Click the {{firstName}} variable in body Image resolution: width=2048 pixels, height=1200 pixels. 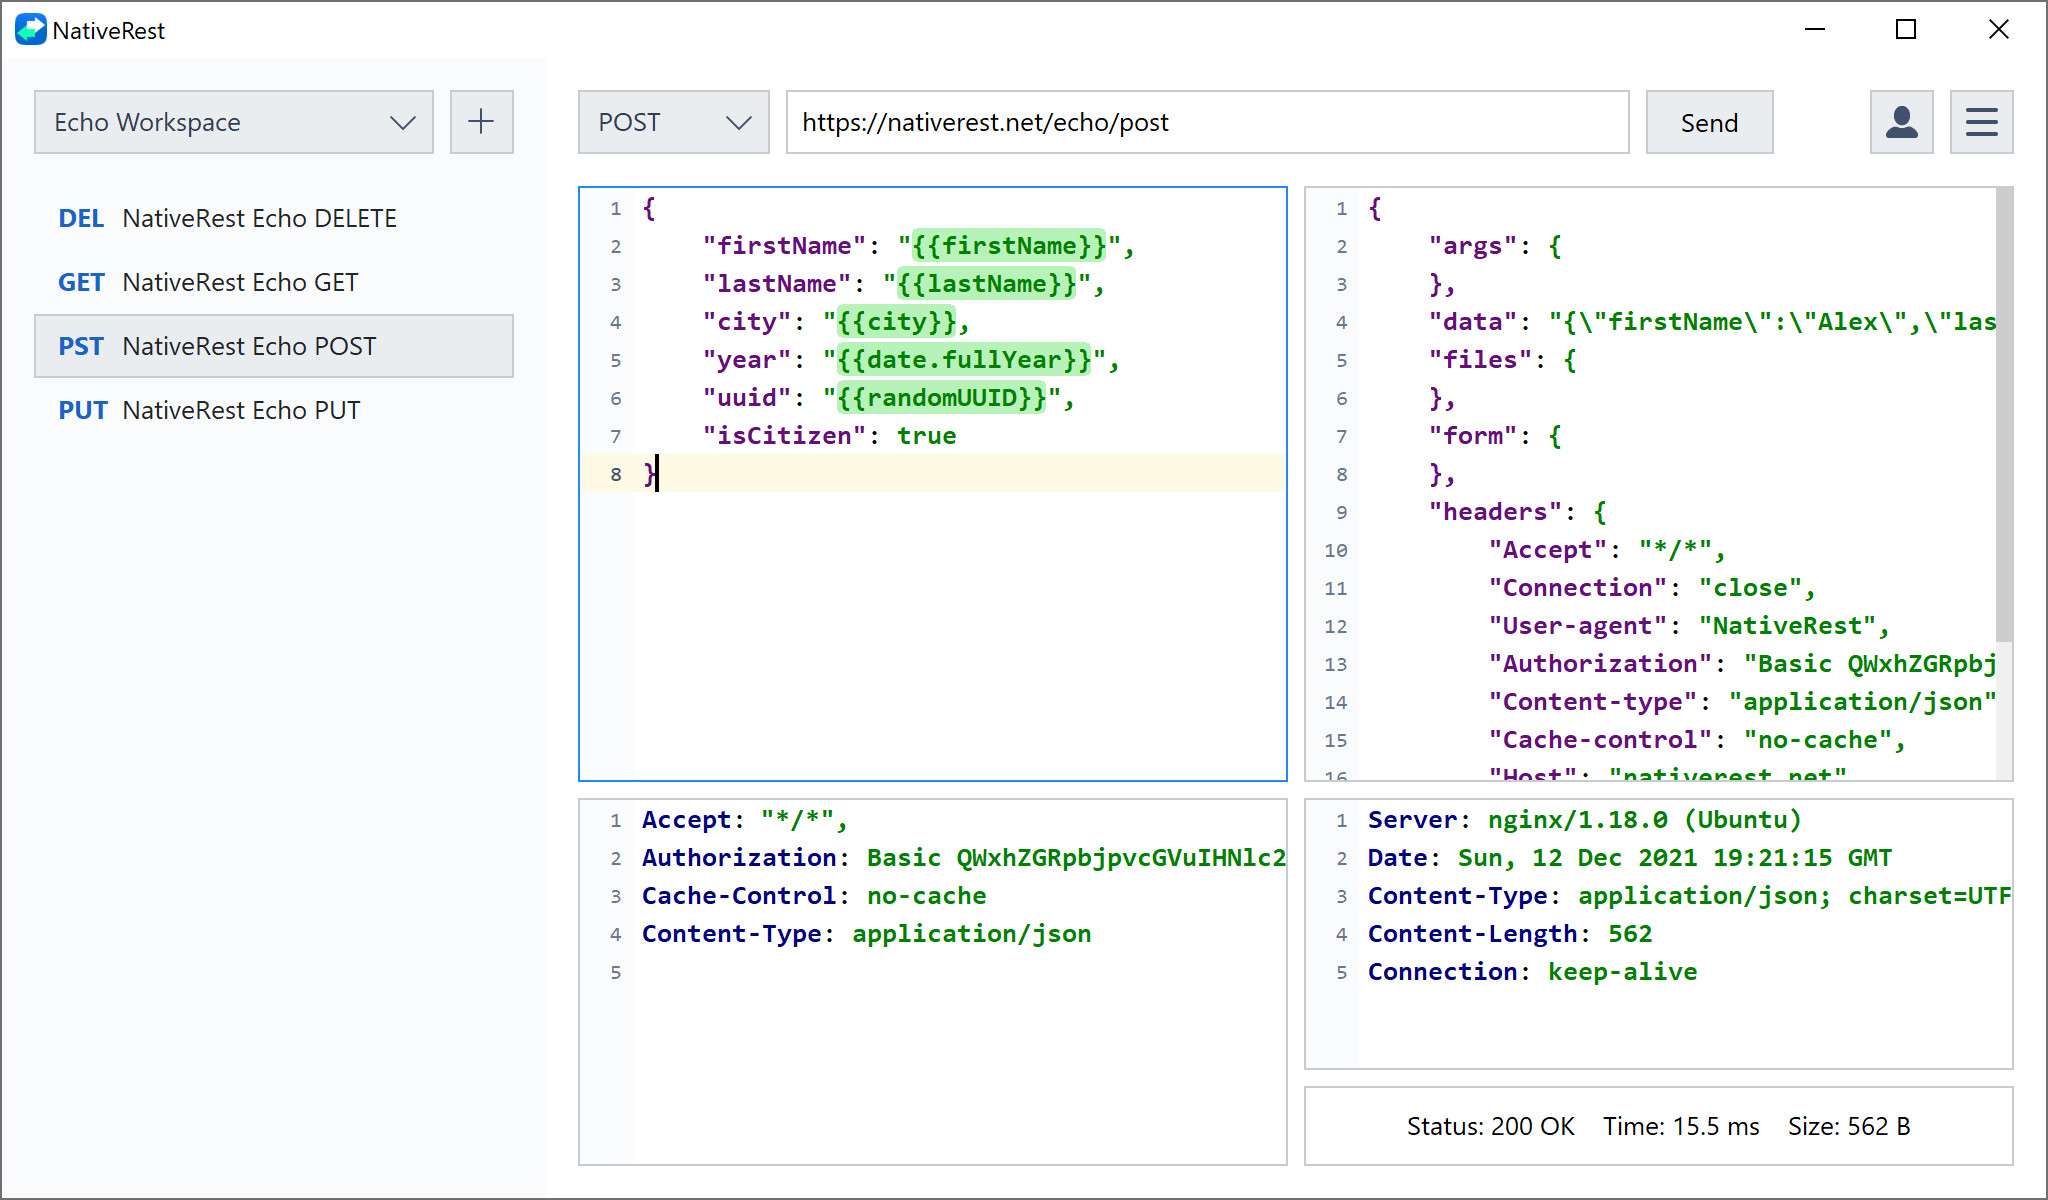pyautogui.click(x=1009, y=246)
